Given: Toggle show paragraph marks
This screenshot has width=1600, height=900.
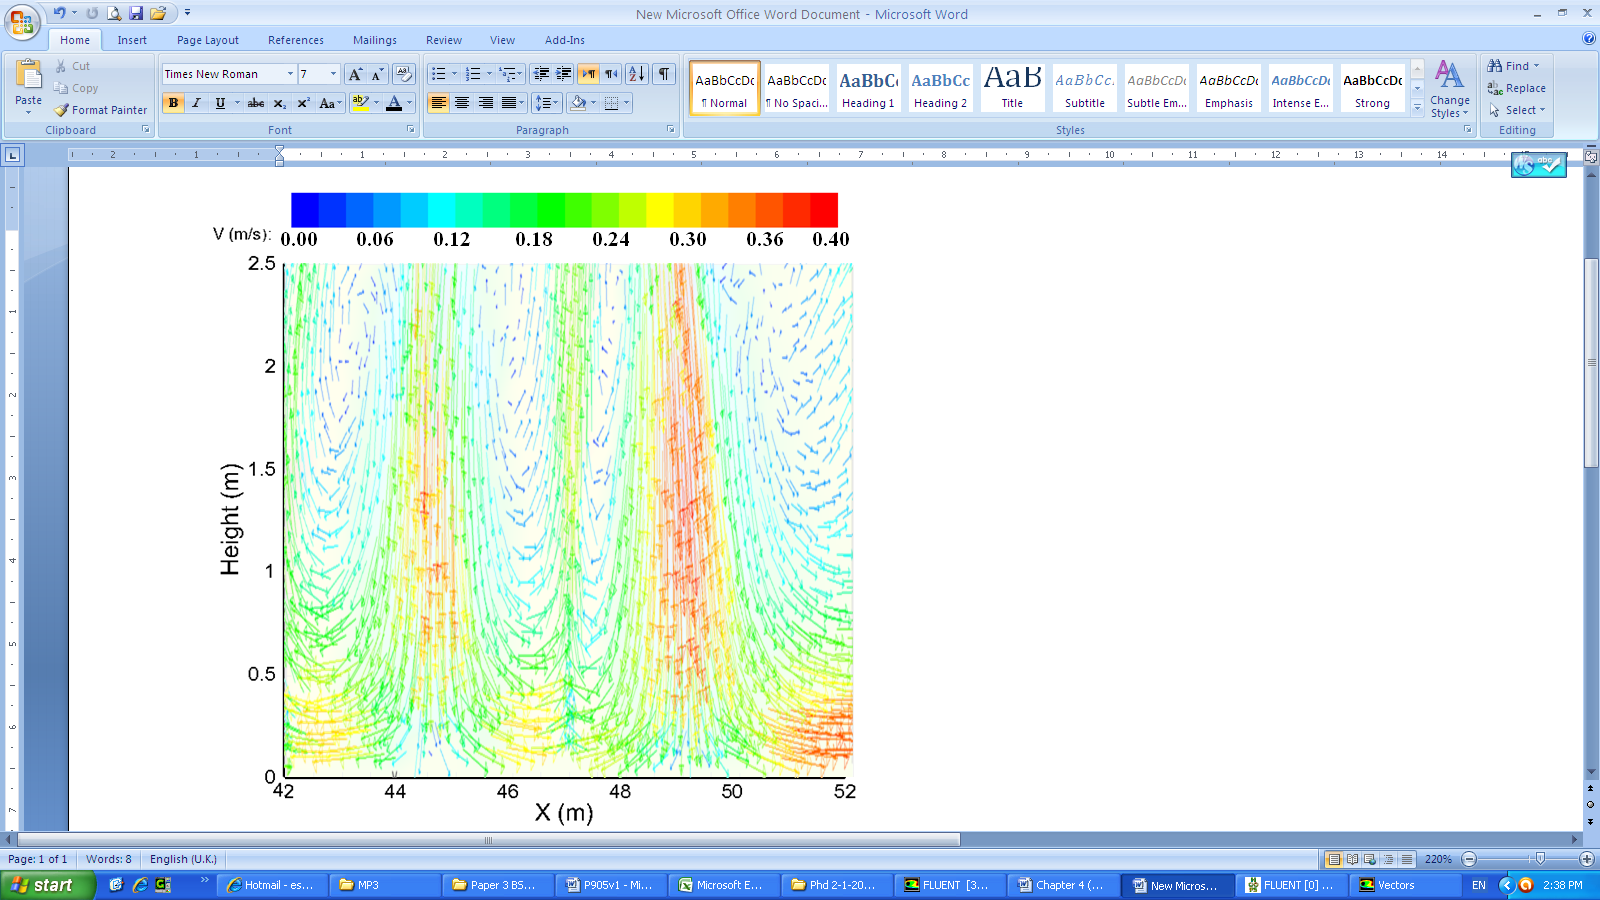Looking at the screenshot, I should coord(663,74).
